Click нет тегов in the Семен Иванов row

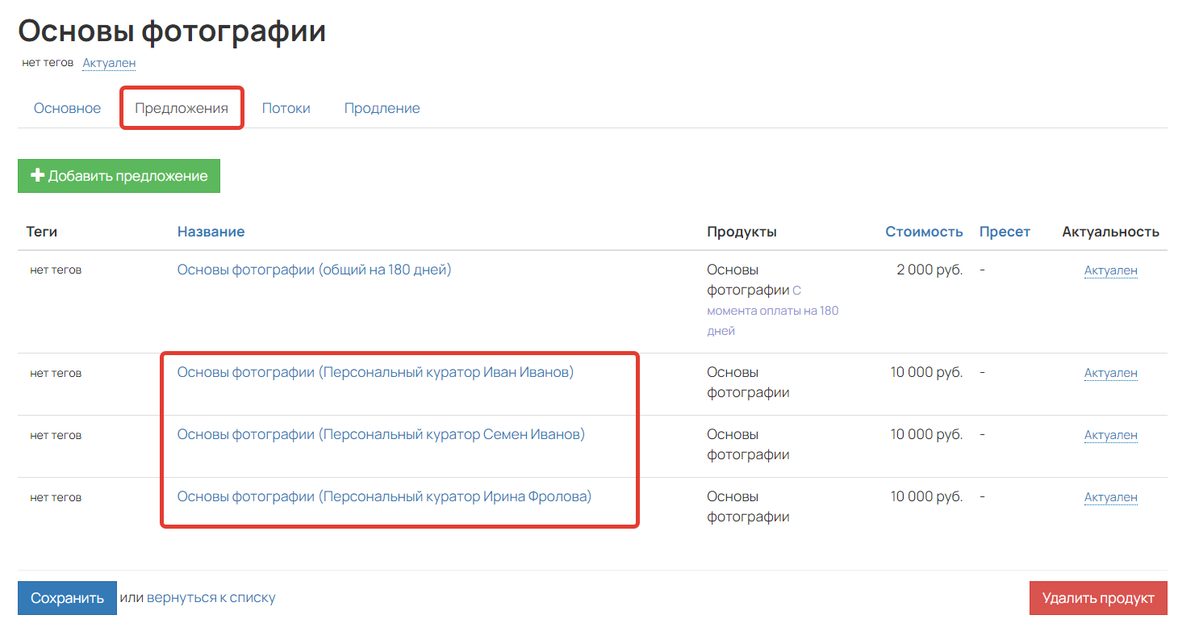pyautogui.click(x=56, y=435)
